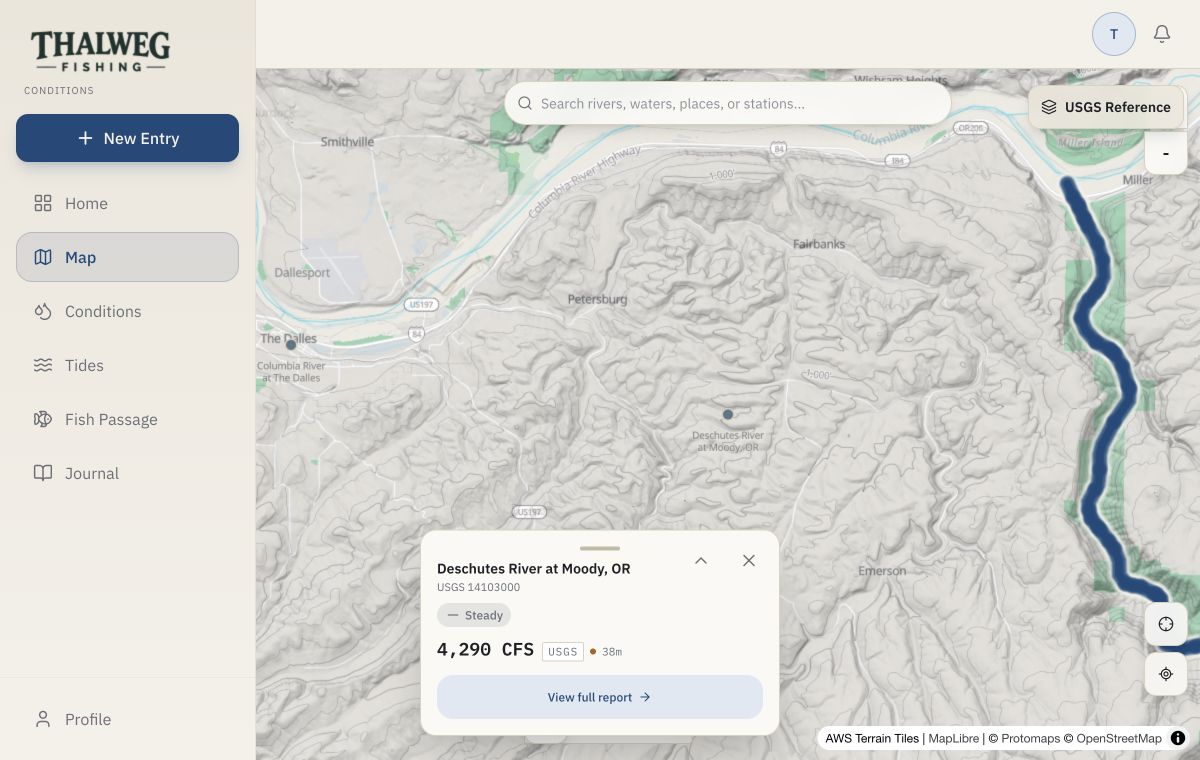Open the Tides section
1200x760 pixels.
pos(127,365)
